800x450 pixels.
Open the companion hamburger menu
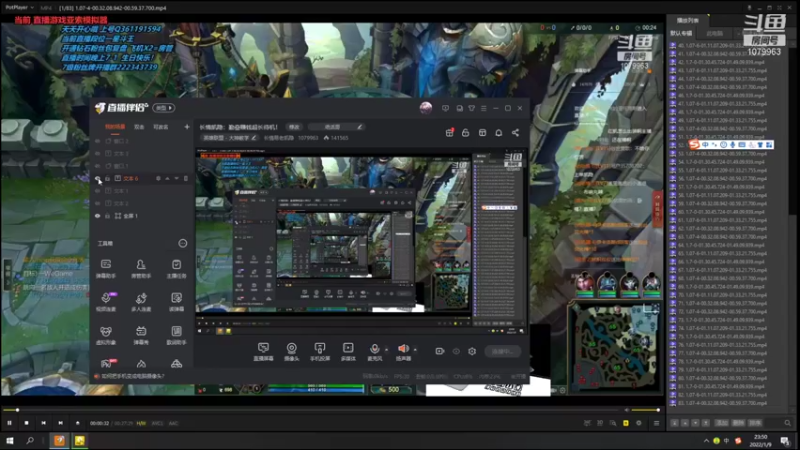pos(484,108)
